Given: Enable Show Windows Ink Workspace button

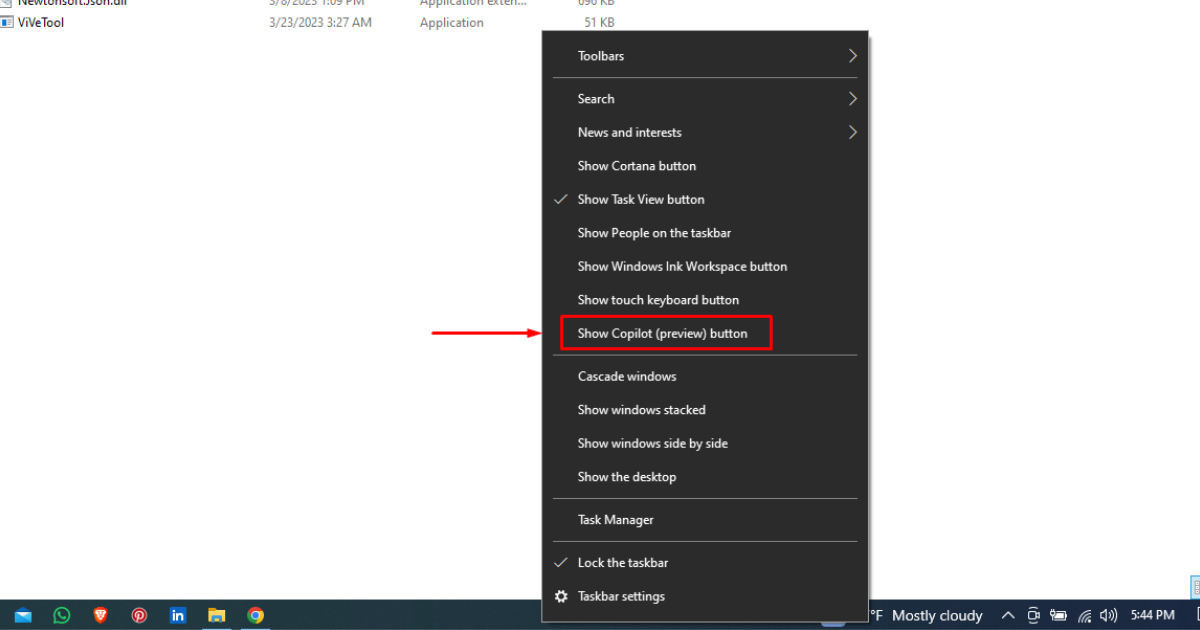Looking at the screenshot, I should point(705,266).
